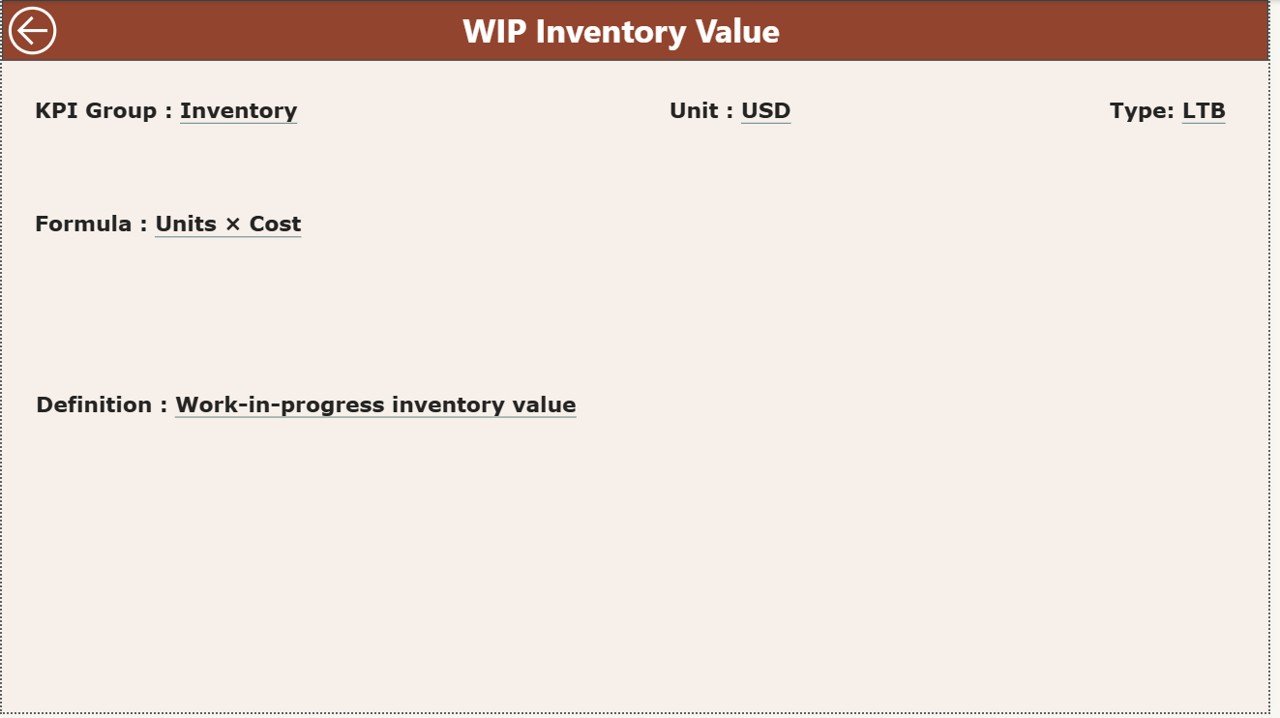Viewport: 1280px width, 718px height.
Task: Click the back arrow icon
Action: 32,31
